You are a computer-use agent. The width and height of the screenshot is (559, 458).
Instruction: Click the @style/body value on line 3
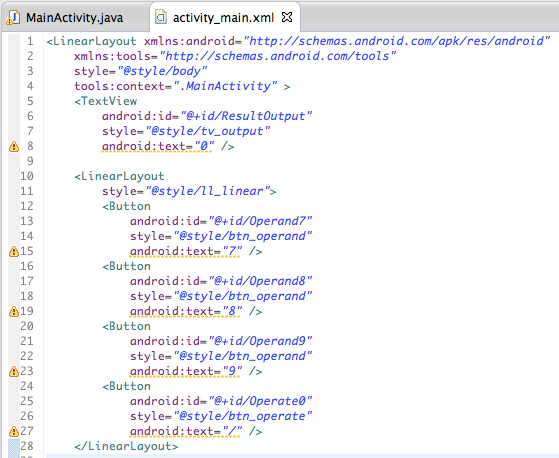(x=164, y=71)
